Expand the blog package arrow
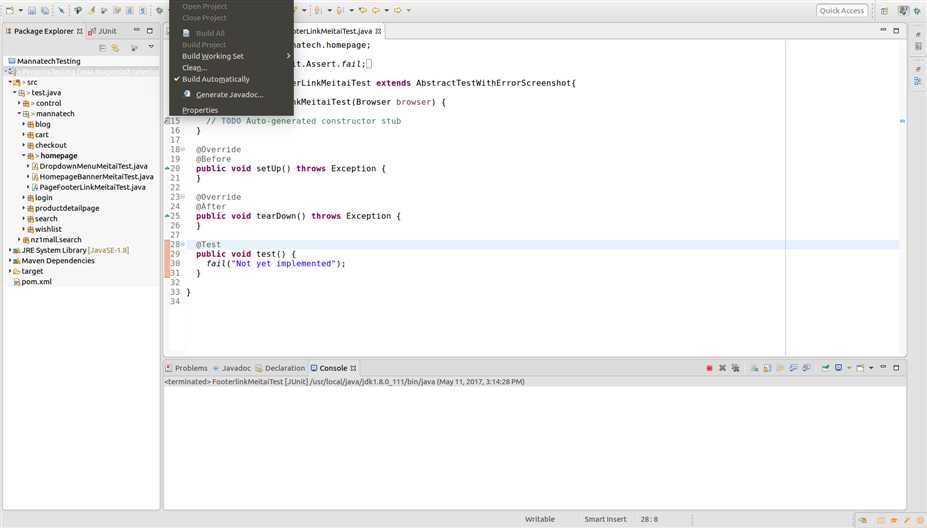The height and width of the screenshot is (528, 927). point(24,124)
